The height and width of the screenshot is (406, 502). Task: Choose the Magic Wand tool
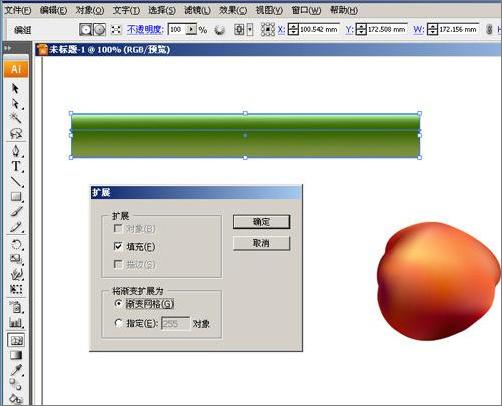[x=15, y=117]
